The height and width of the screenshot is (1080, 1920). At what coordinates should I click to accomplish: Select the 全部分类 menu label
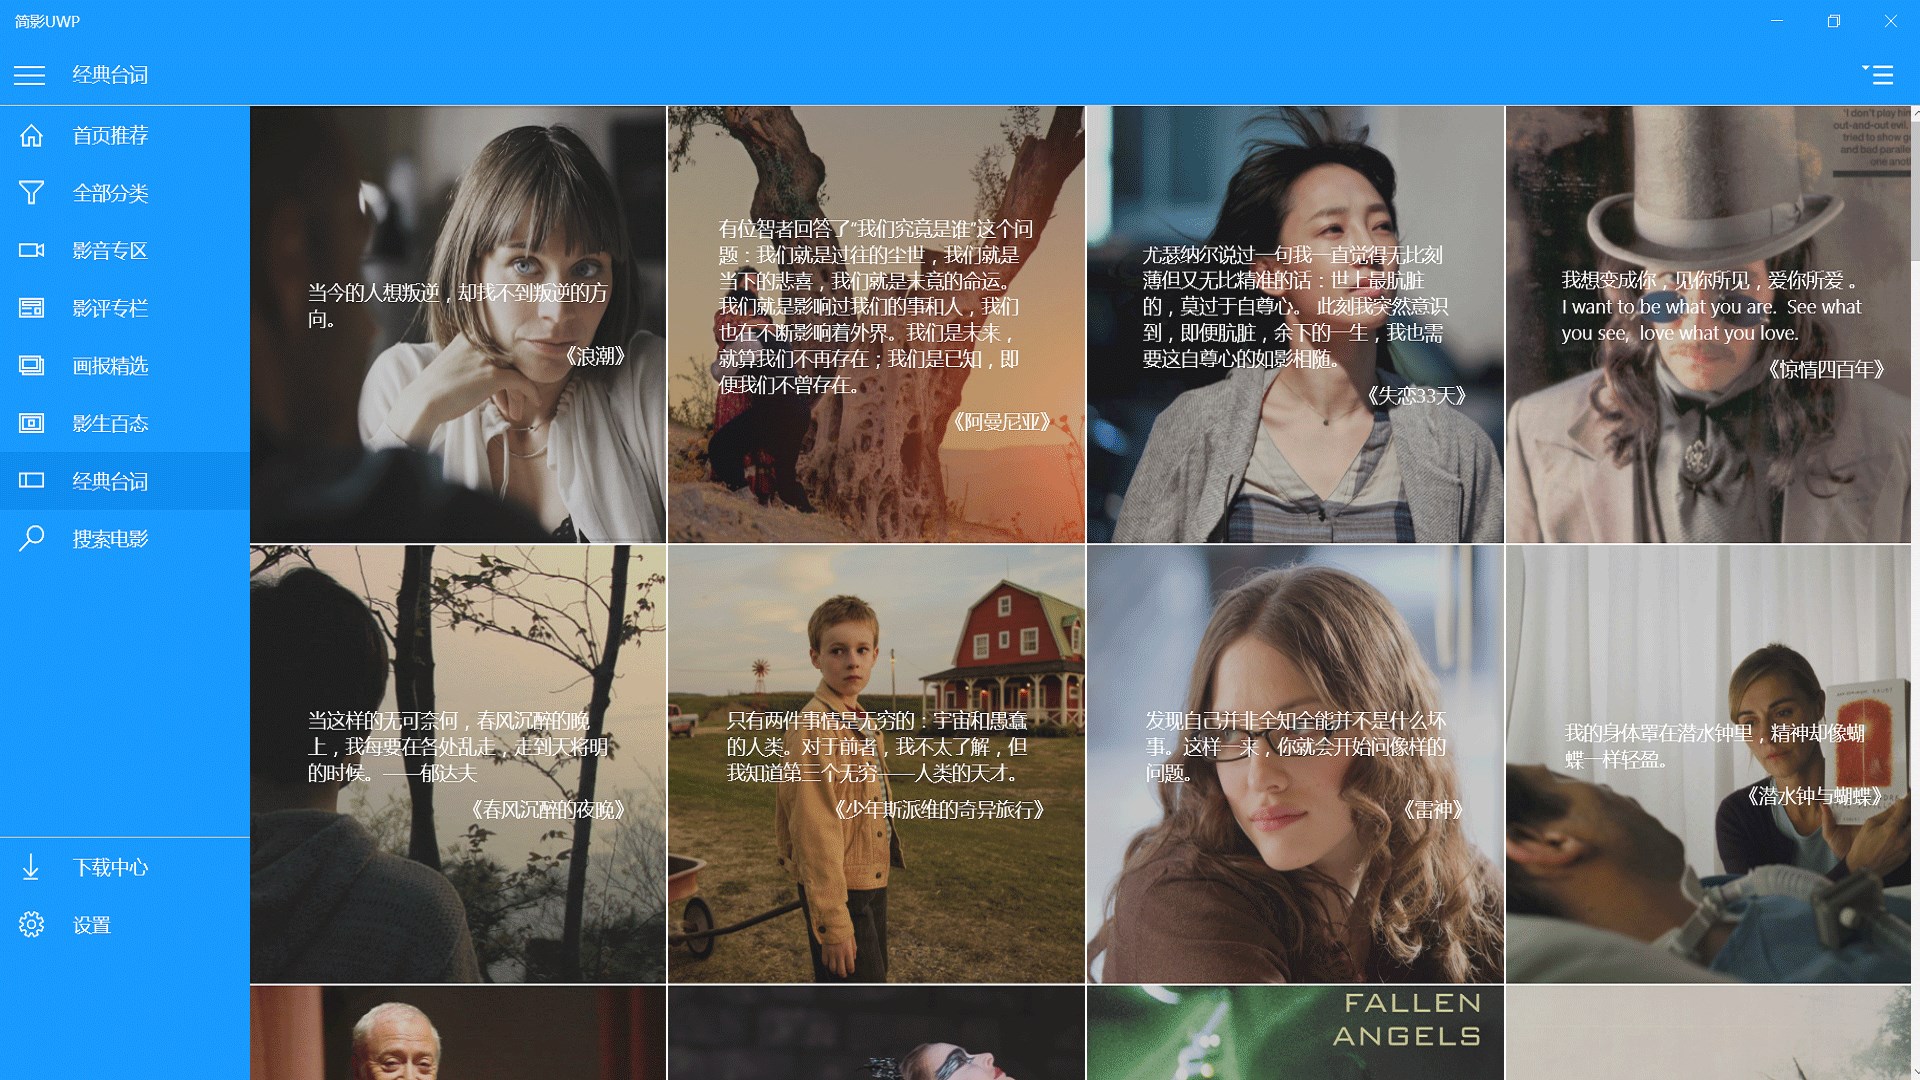110,193
